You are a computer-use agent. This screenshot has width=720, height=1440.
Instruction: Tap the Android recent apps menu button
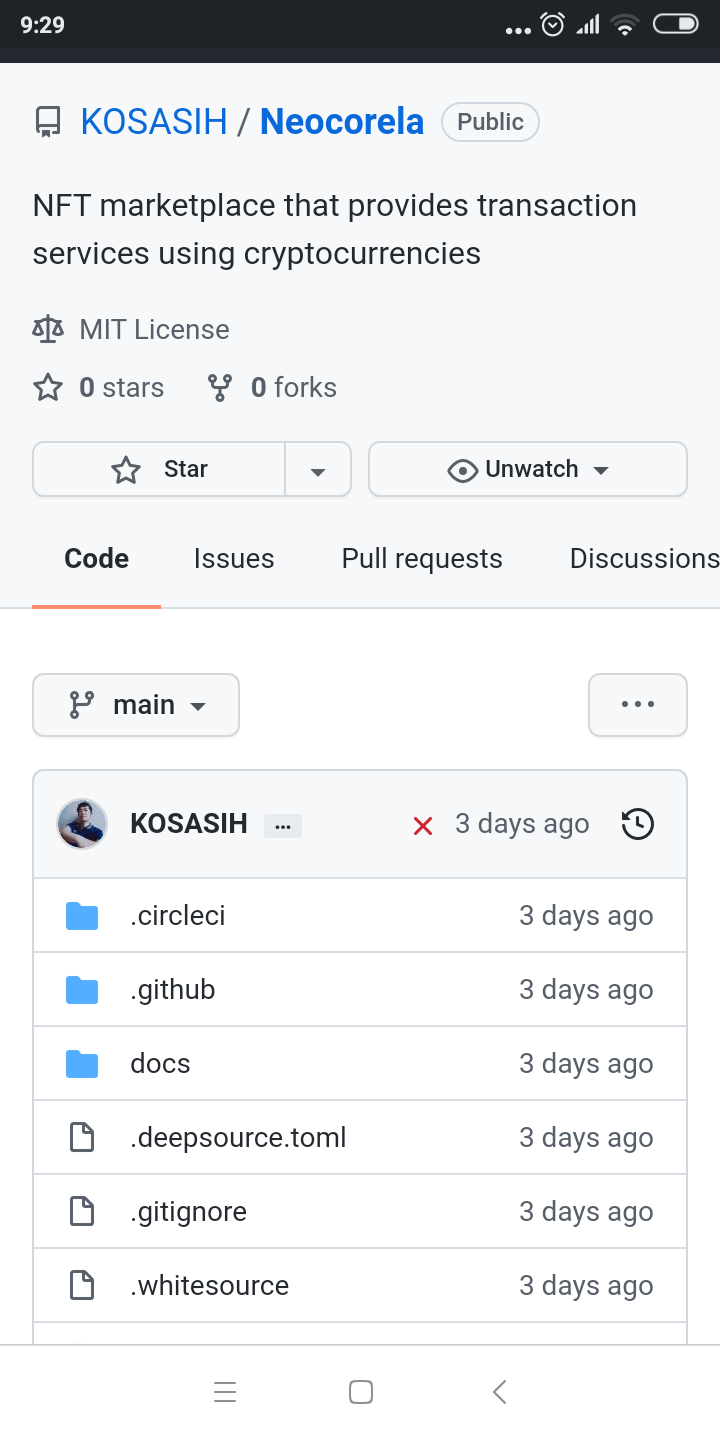click(x=225, y=1392)
